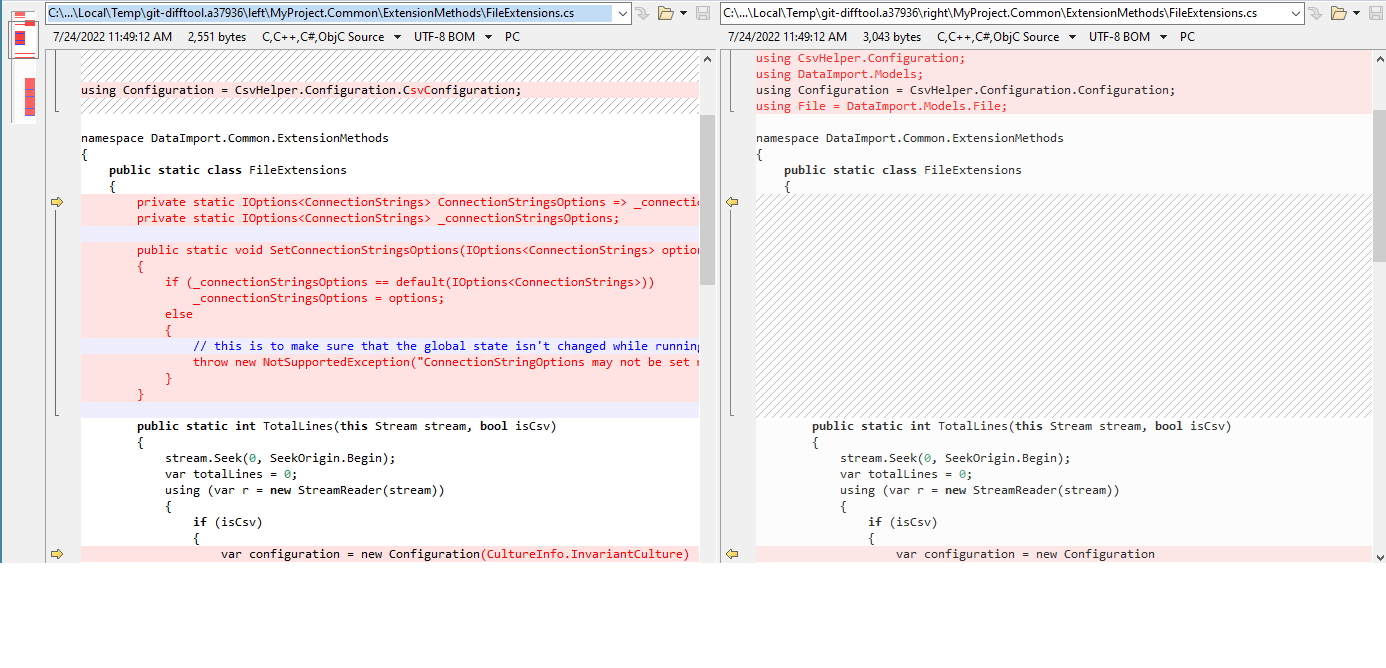Click the left pane back arrow icon

tap(642, 13)
